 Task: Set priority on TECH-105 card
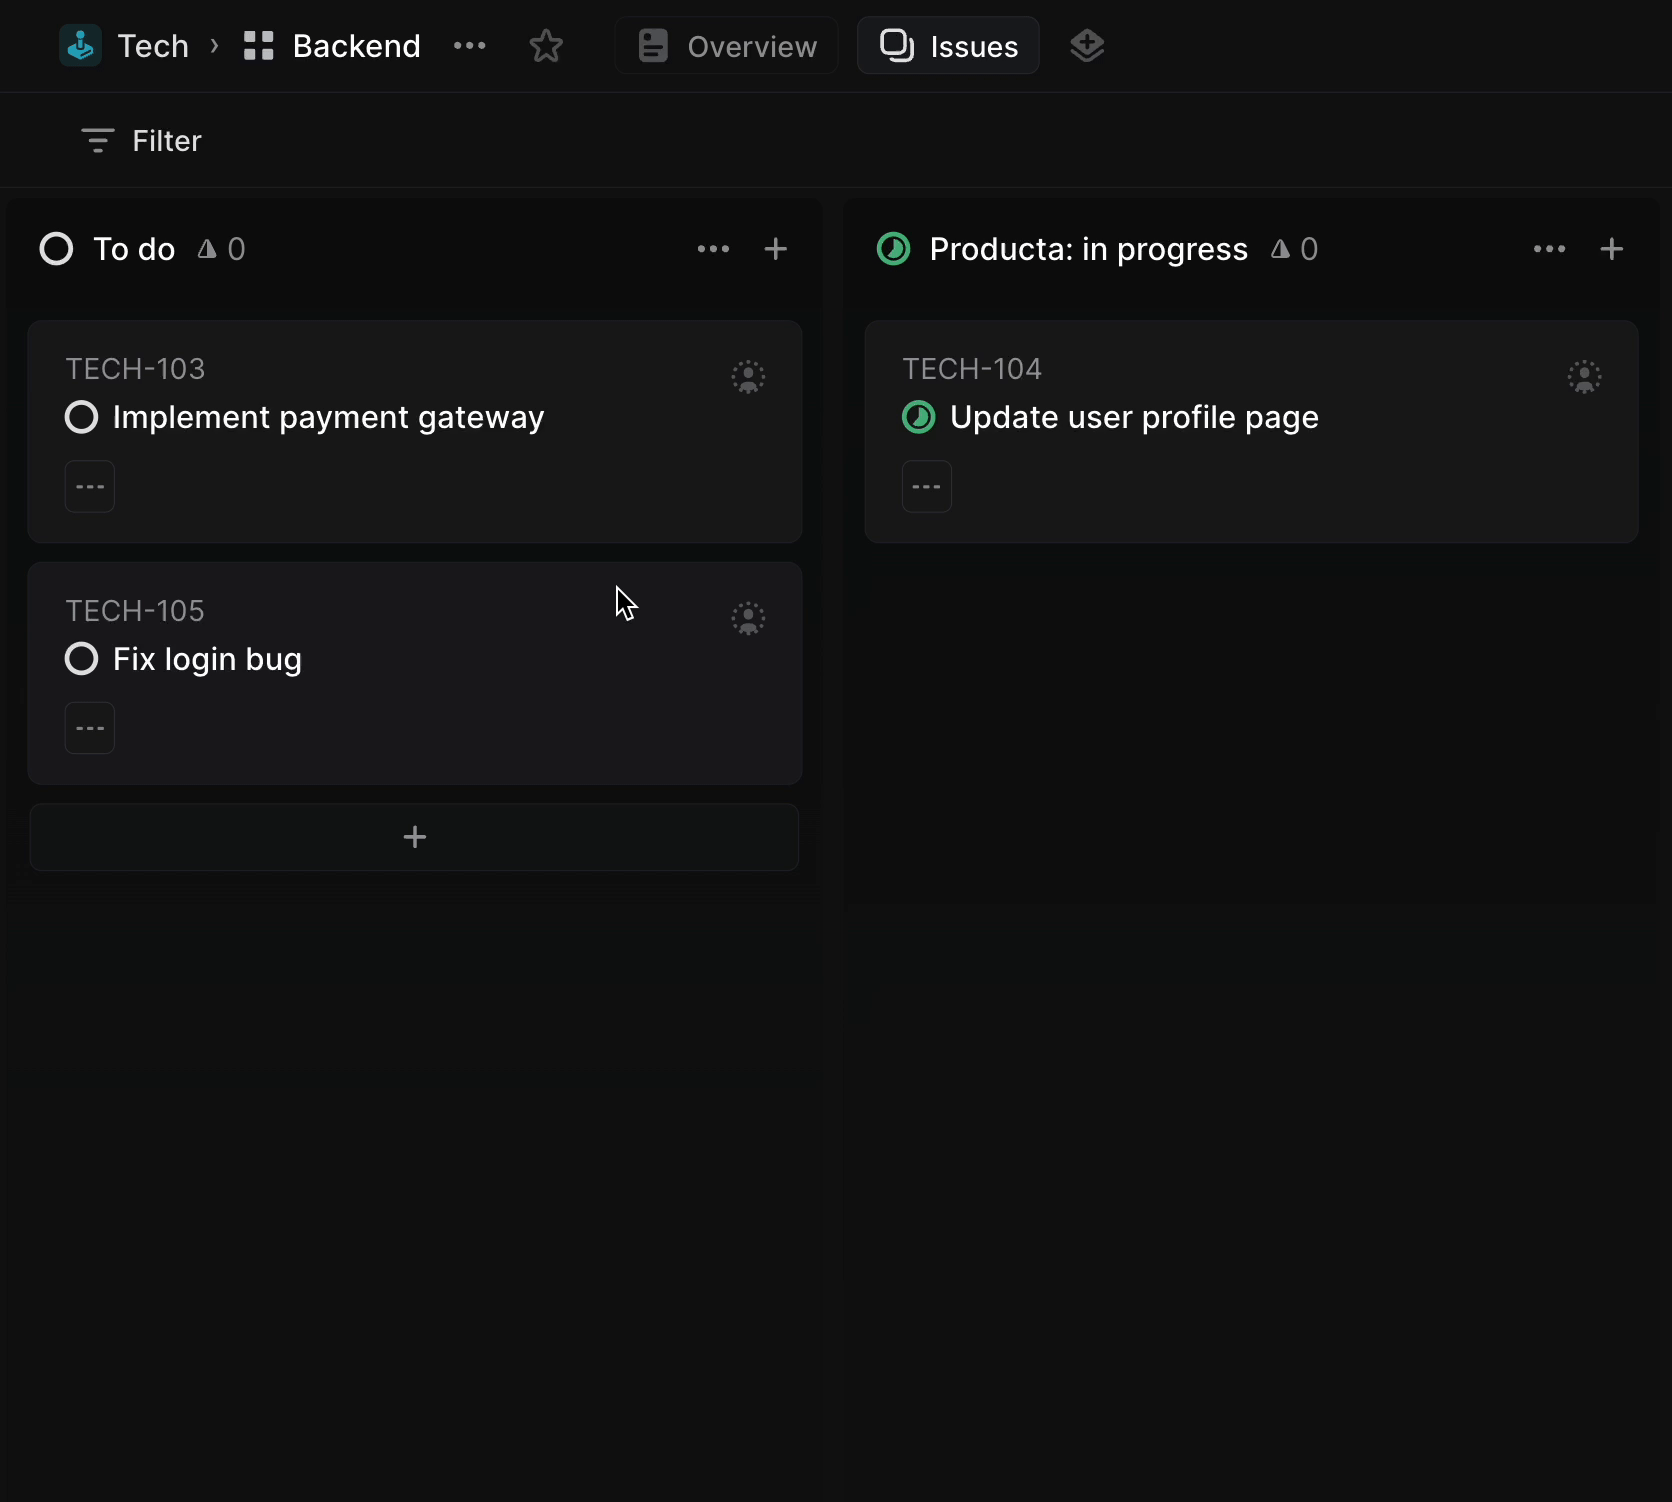90,728
